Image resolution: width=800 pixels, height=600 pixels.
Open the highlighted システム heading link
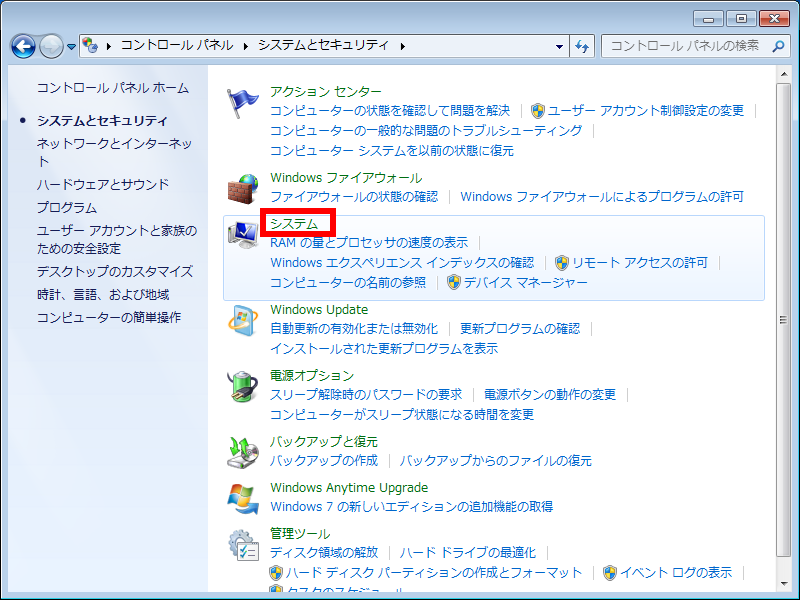pyautogui.click(x=294, y=224)
